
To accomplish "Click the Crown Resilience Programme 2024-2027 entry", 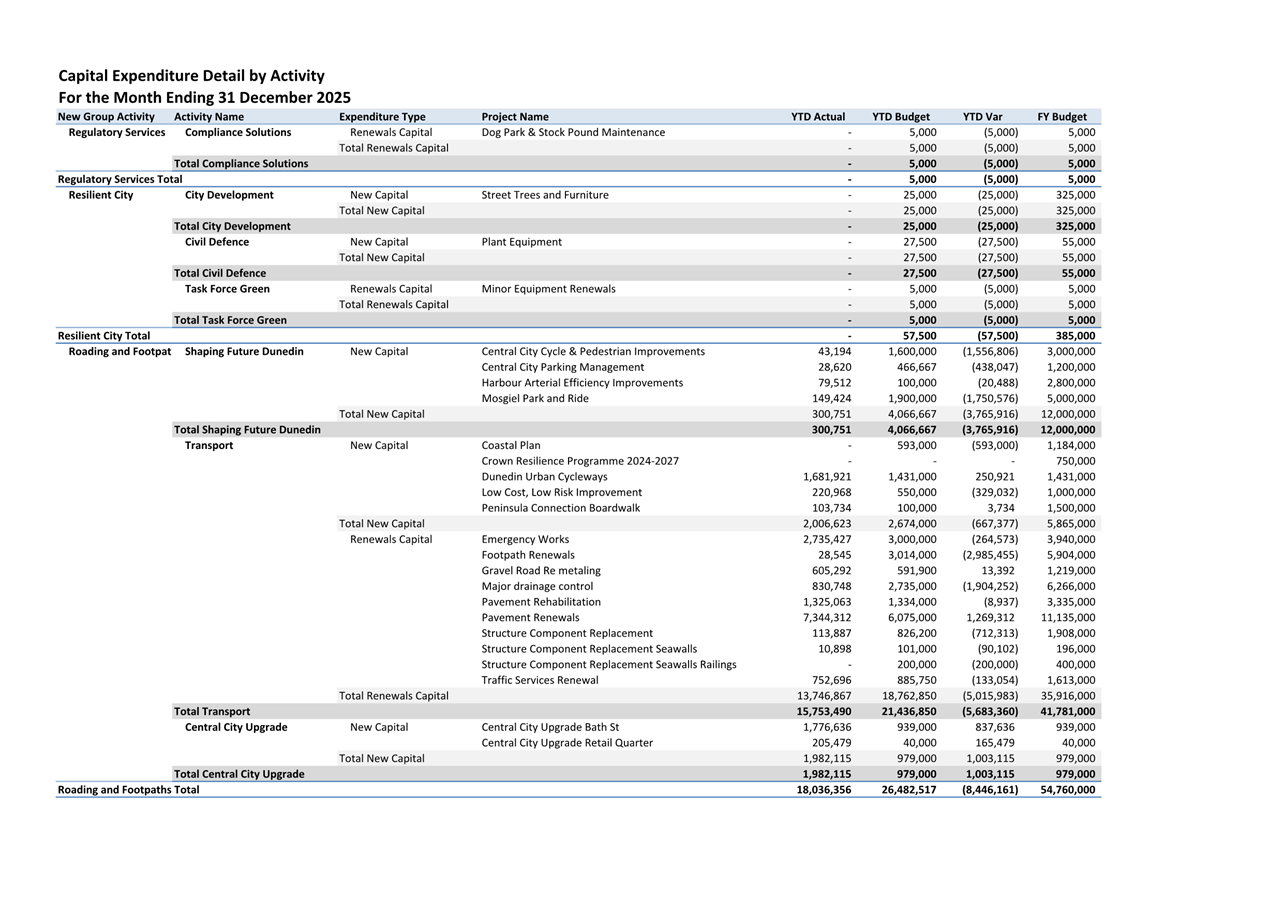I will [579, 461].
